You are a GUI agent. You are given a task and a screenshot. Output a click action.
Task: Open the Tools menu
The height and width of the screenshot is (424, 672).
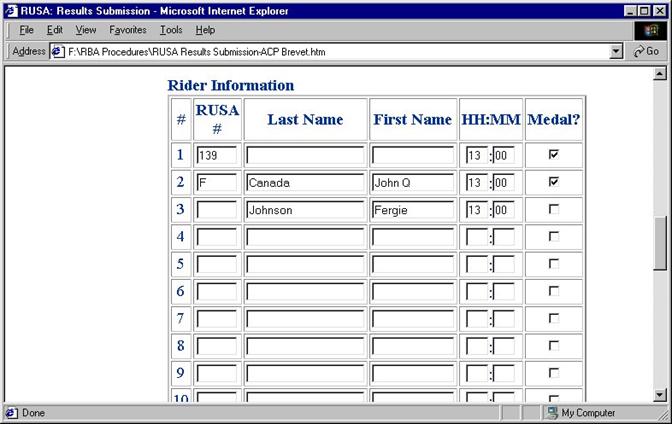pyautogui.click(x=171, y=30)
